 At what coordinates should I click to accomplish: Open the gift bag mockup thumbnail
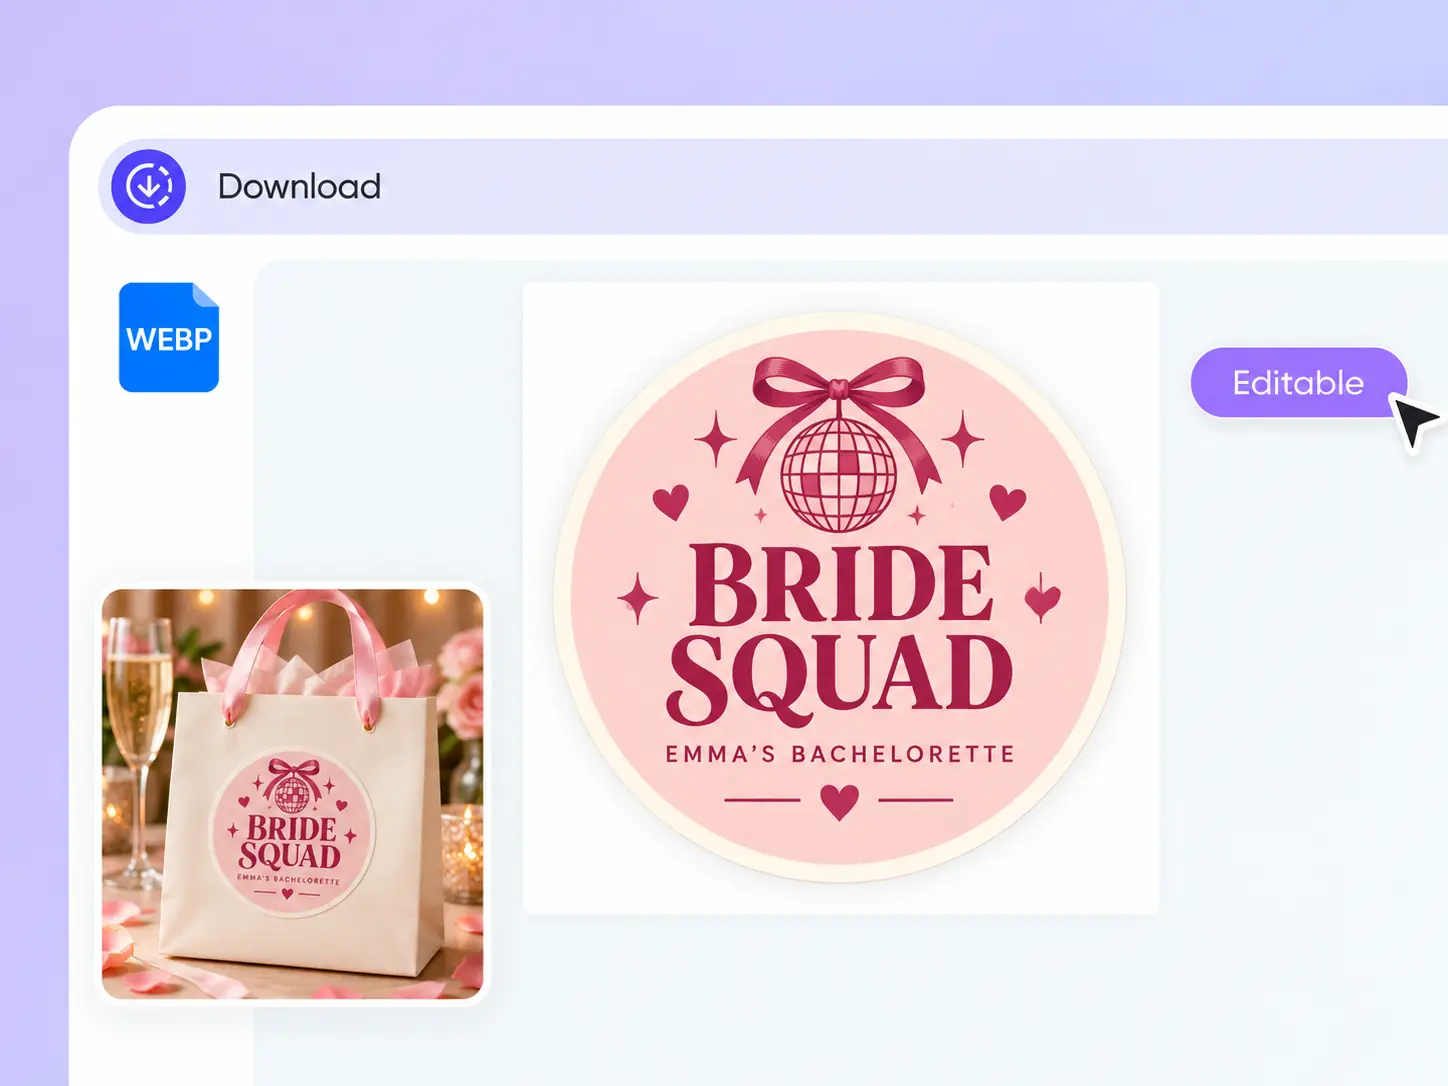click(292, 794)
